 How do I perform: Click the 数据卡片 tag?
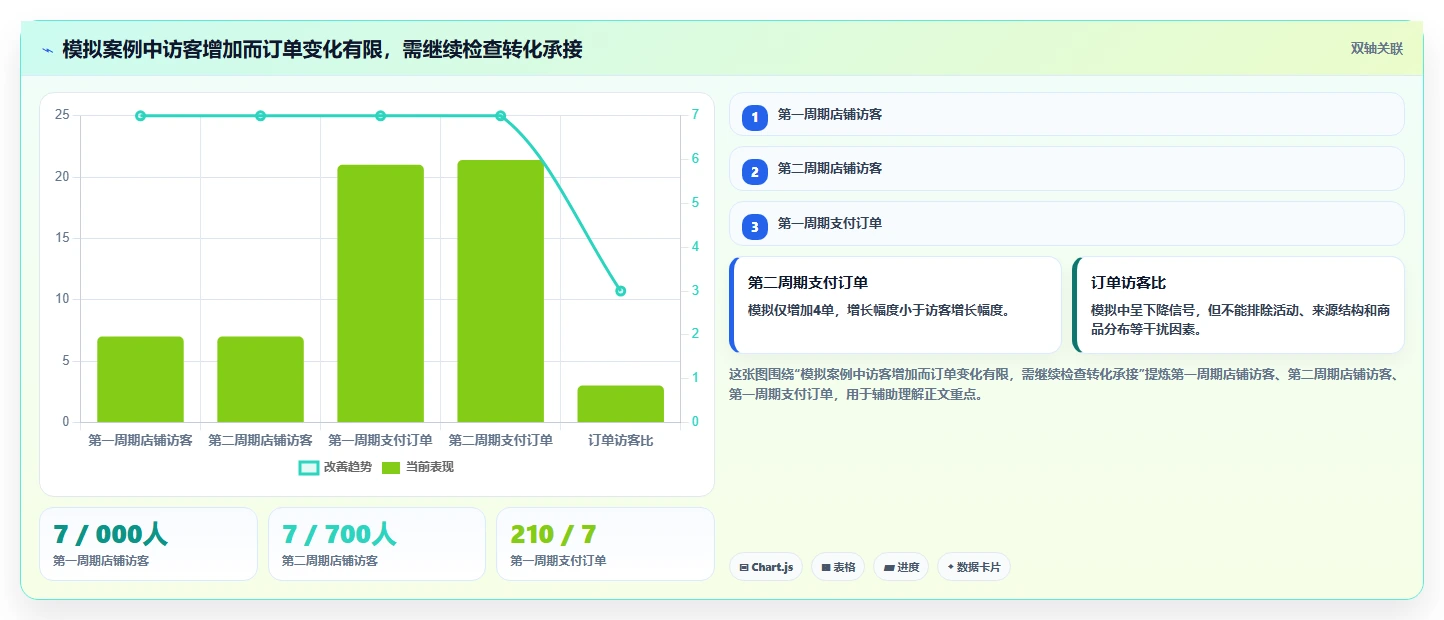point(974,567)
